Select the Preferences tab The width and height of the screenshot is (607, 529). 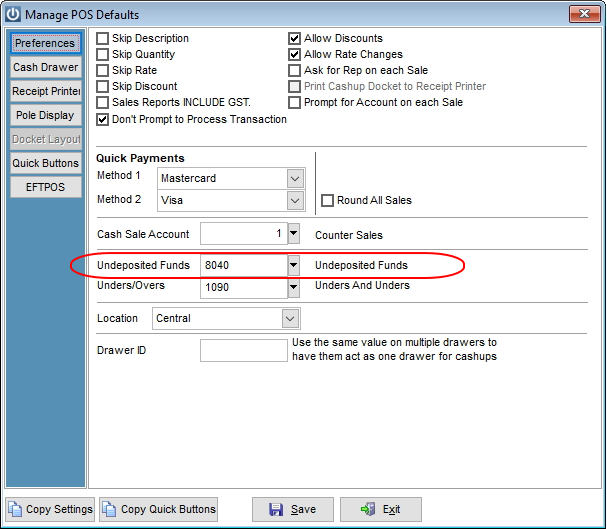point(45,43)
